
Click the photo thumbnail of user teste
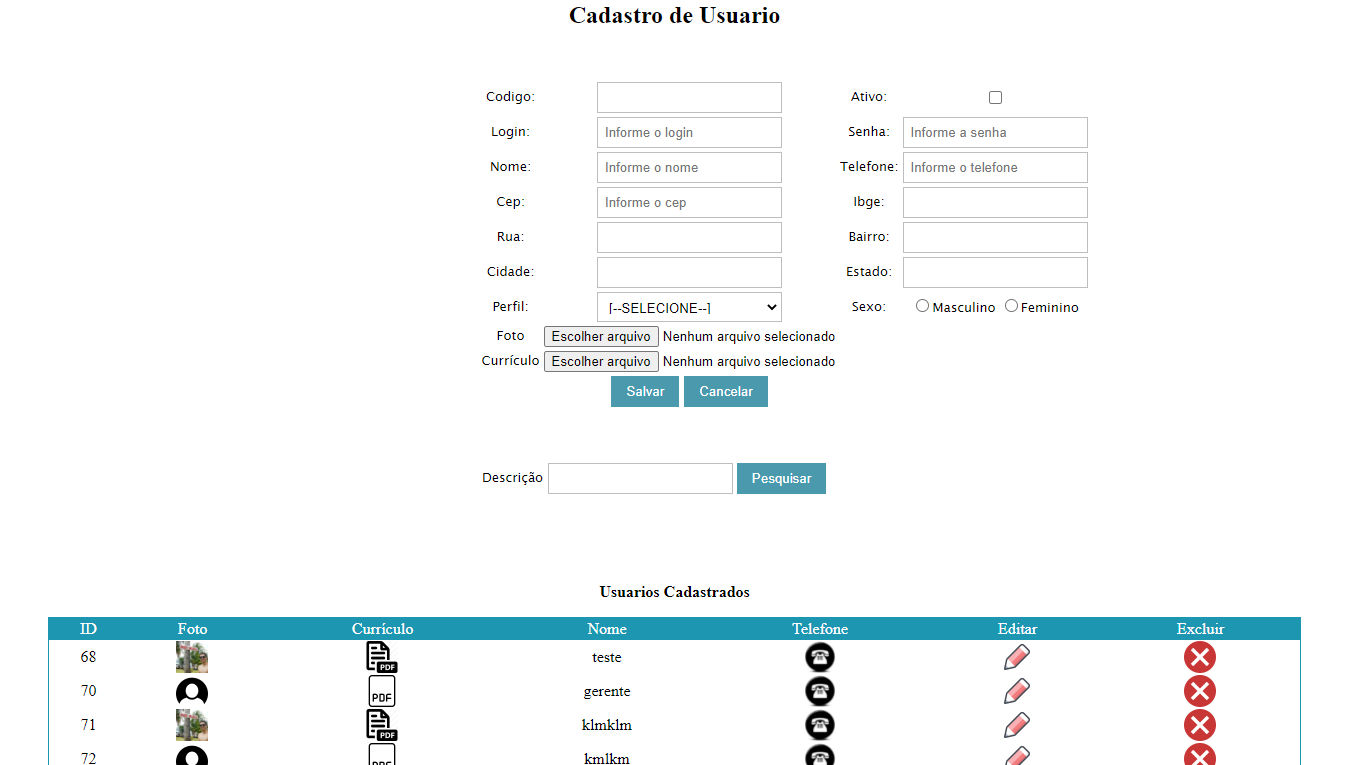point(192,657)
